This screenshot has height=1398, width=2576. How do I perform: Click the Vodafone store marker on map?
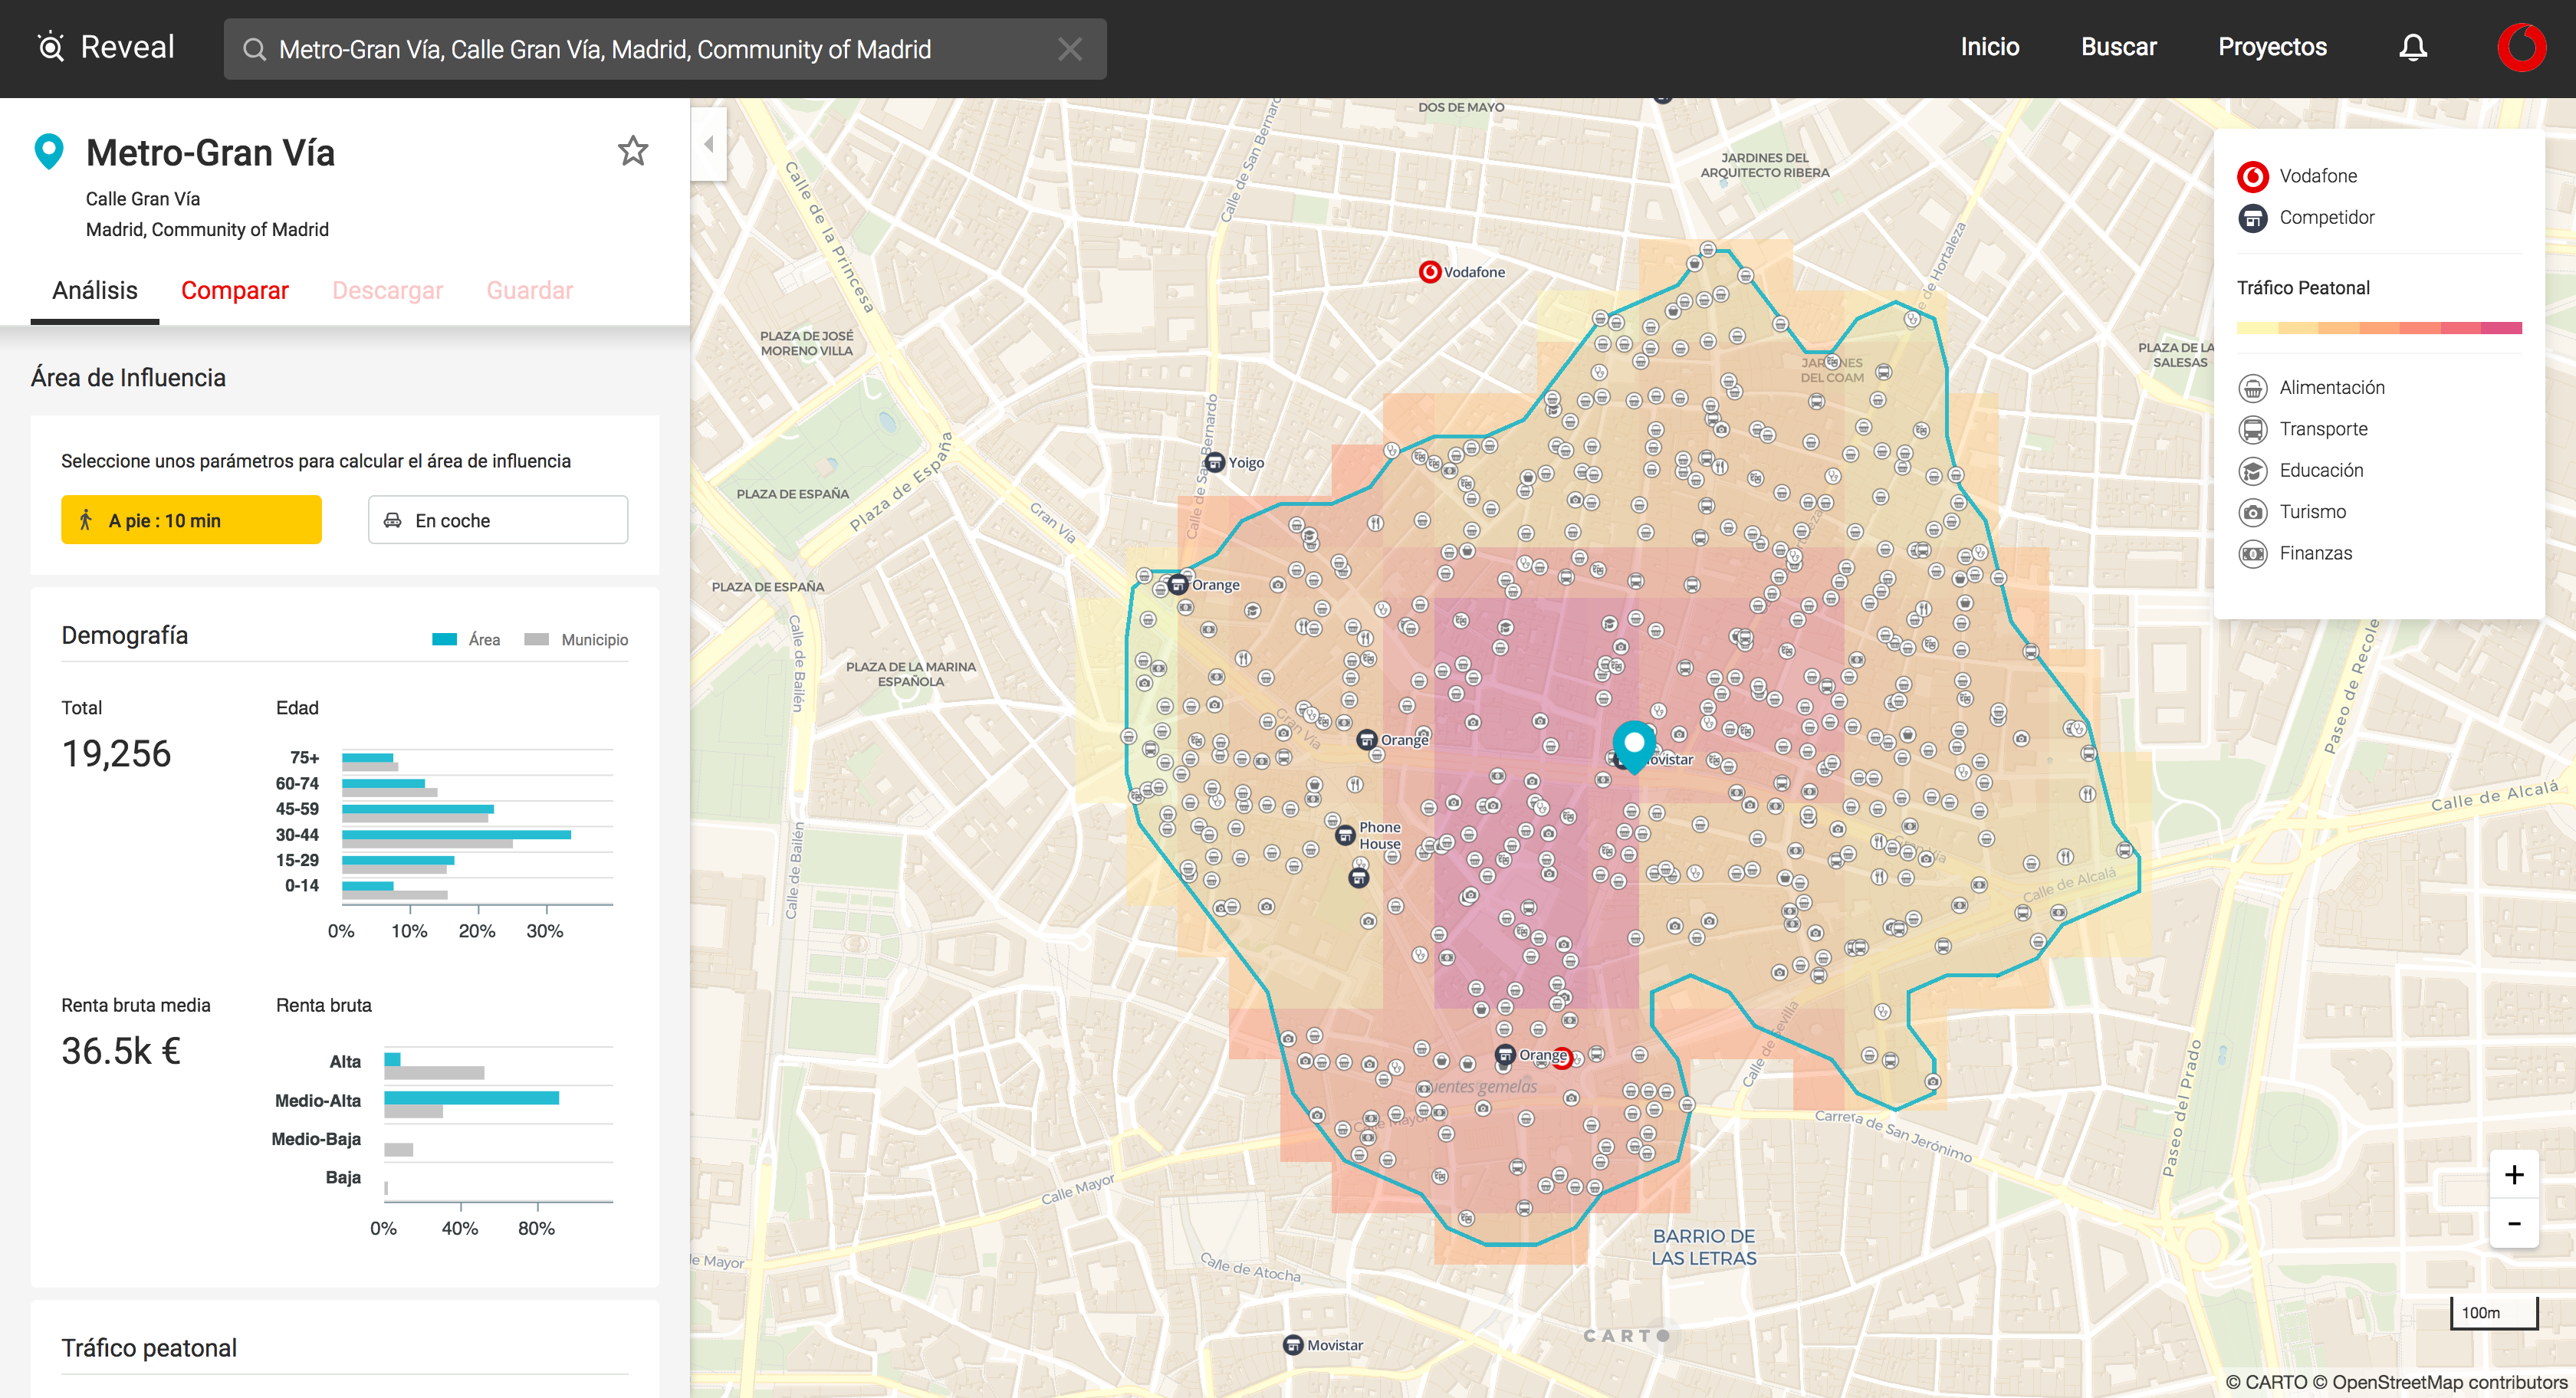point(1430,272)
